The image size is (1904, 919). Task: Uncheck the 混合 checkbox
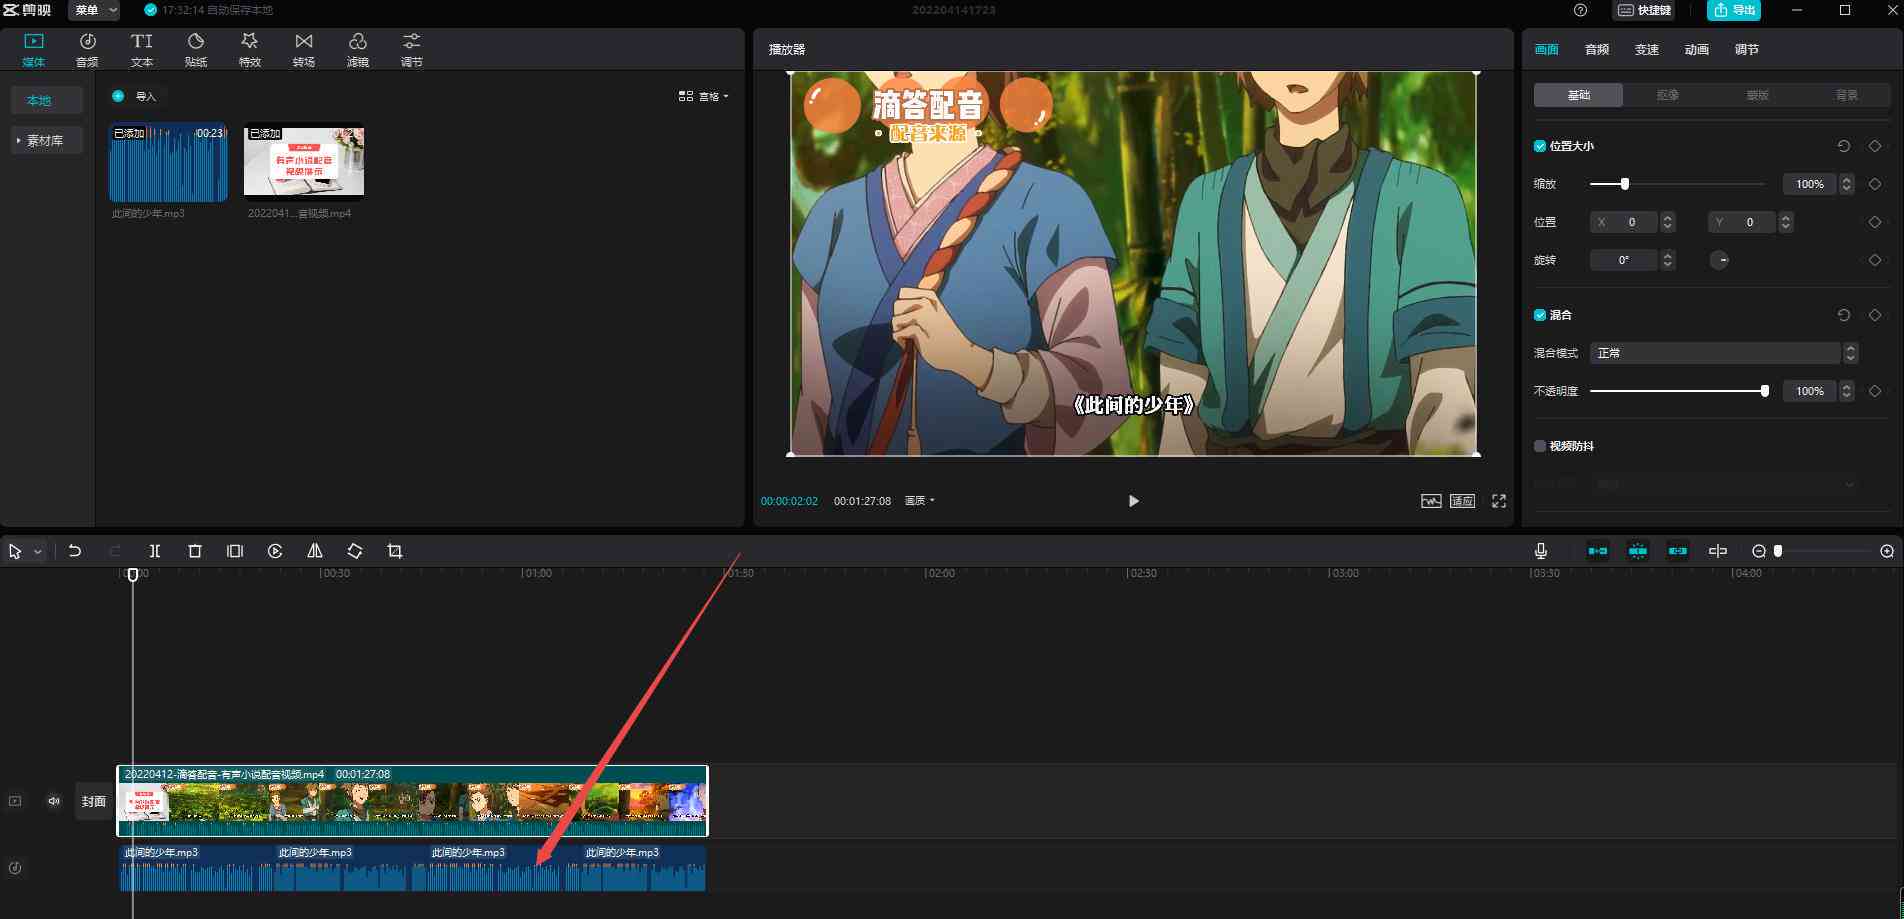coord(1540,315)
